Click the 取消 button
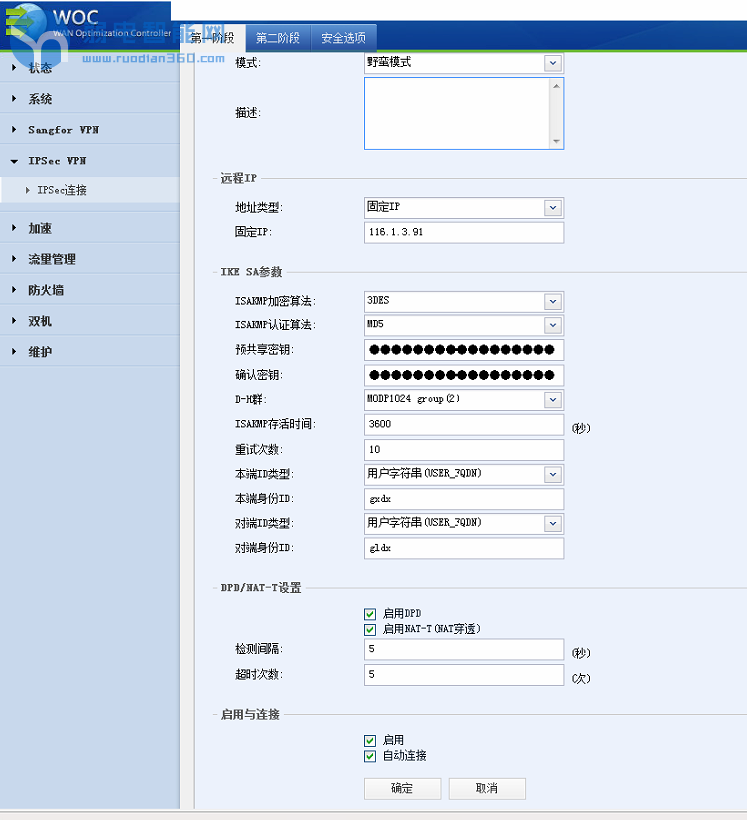747x820 pixels. pyautogui.click(x=487, y=788)
